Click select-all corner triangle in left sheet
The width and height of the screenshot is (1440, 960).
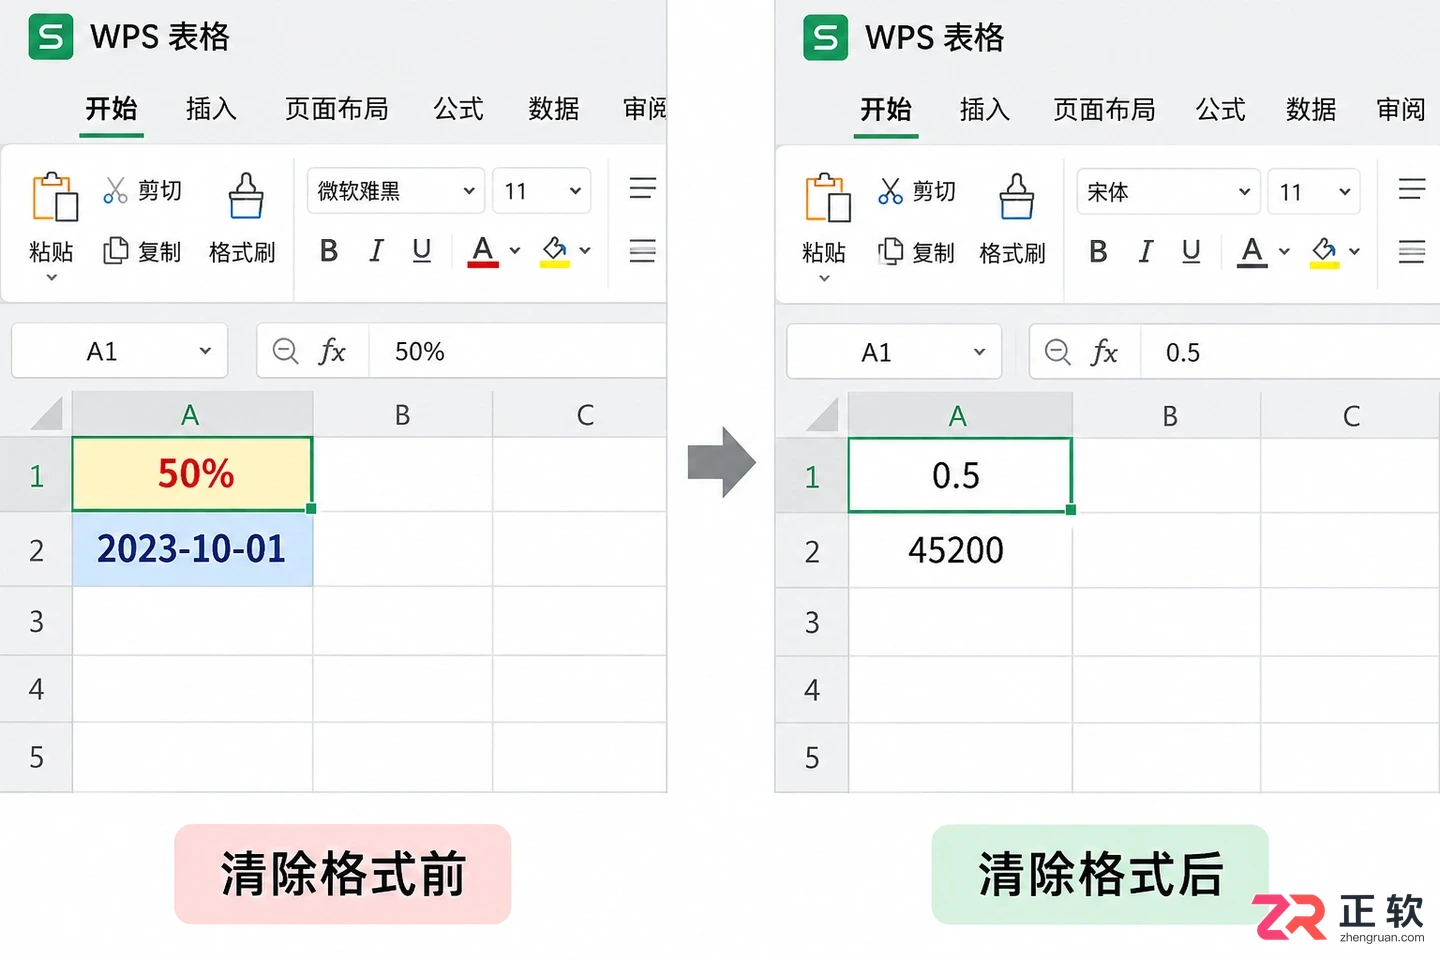46,413
